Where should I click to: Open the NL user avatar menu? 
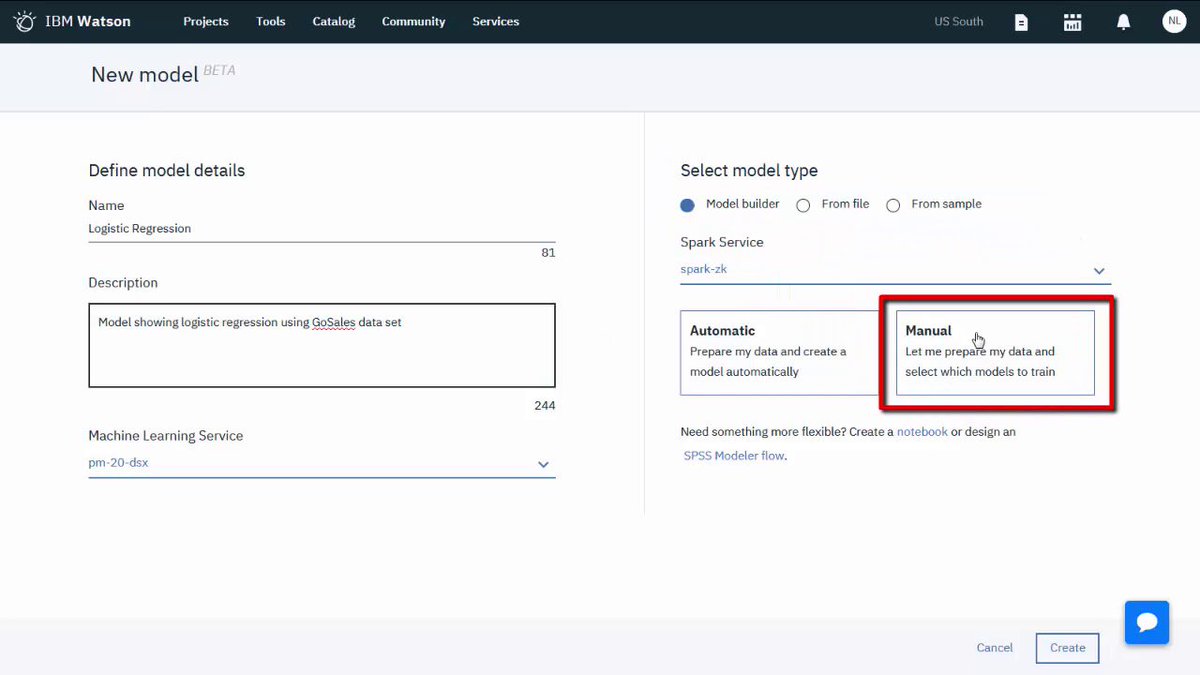point(1174,21)
